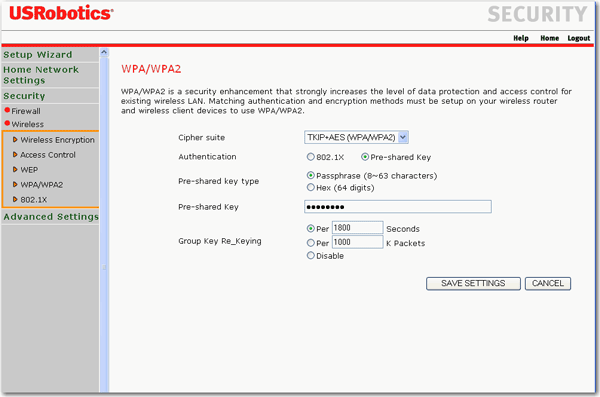The image size is (600, 397).
Task: Select 802.1X authentication radio button
Action: [311, 157]
